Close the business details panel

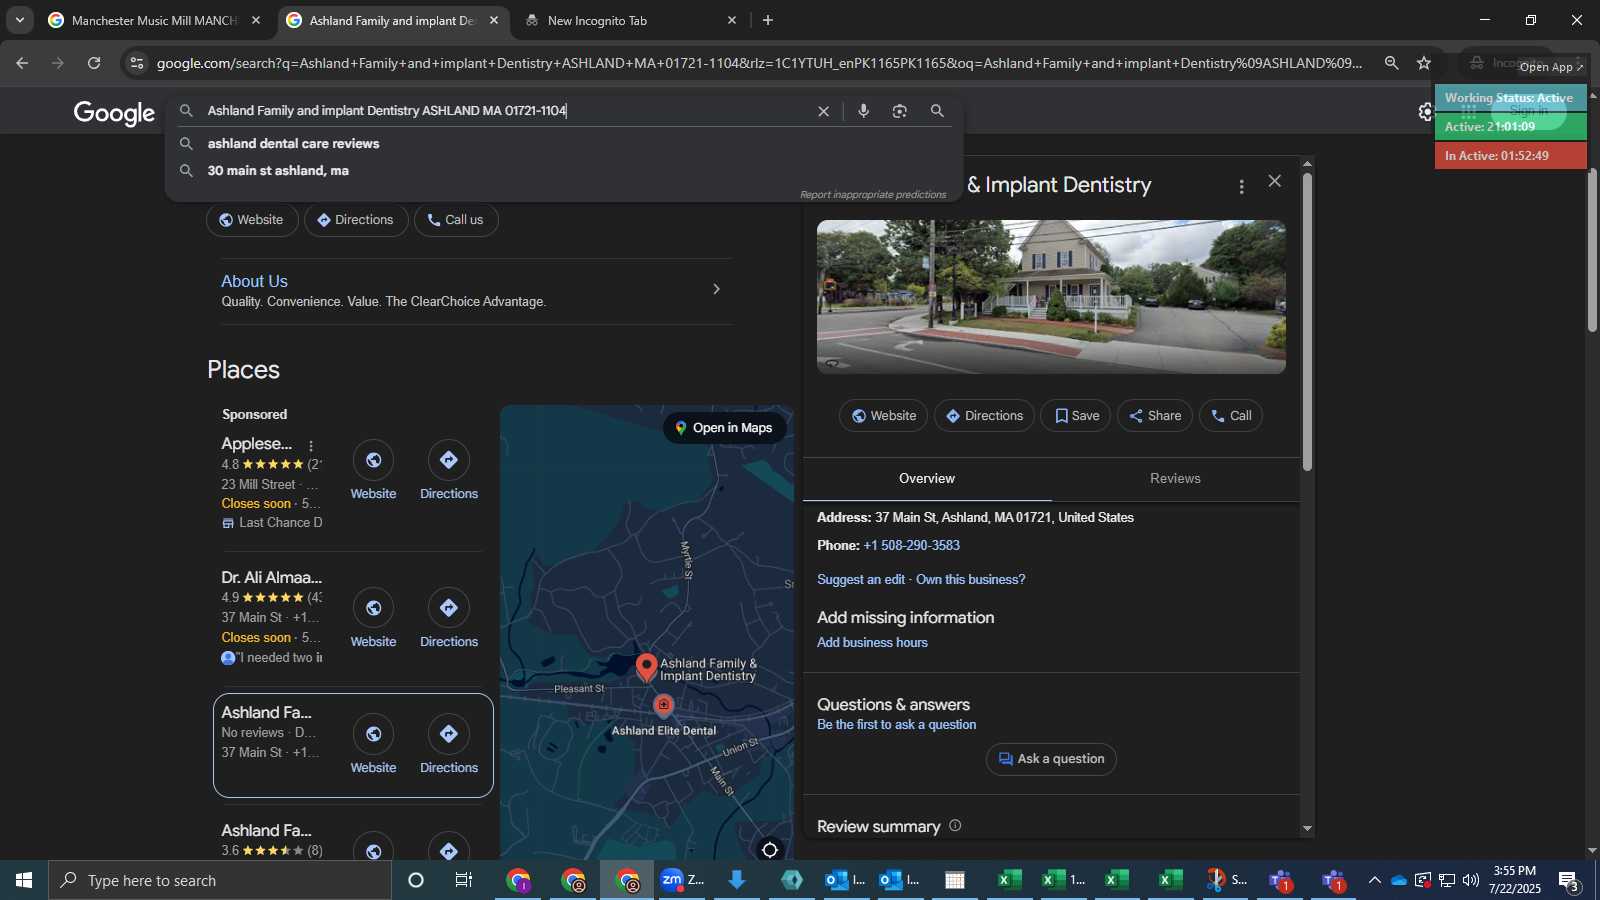point(1274,181)
